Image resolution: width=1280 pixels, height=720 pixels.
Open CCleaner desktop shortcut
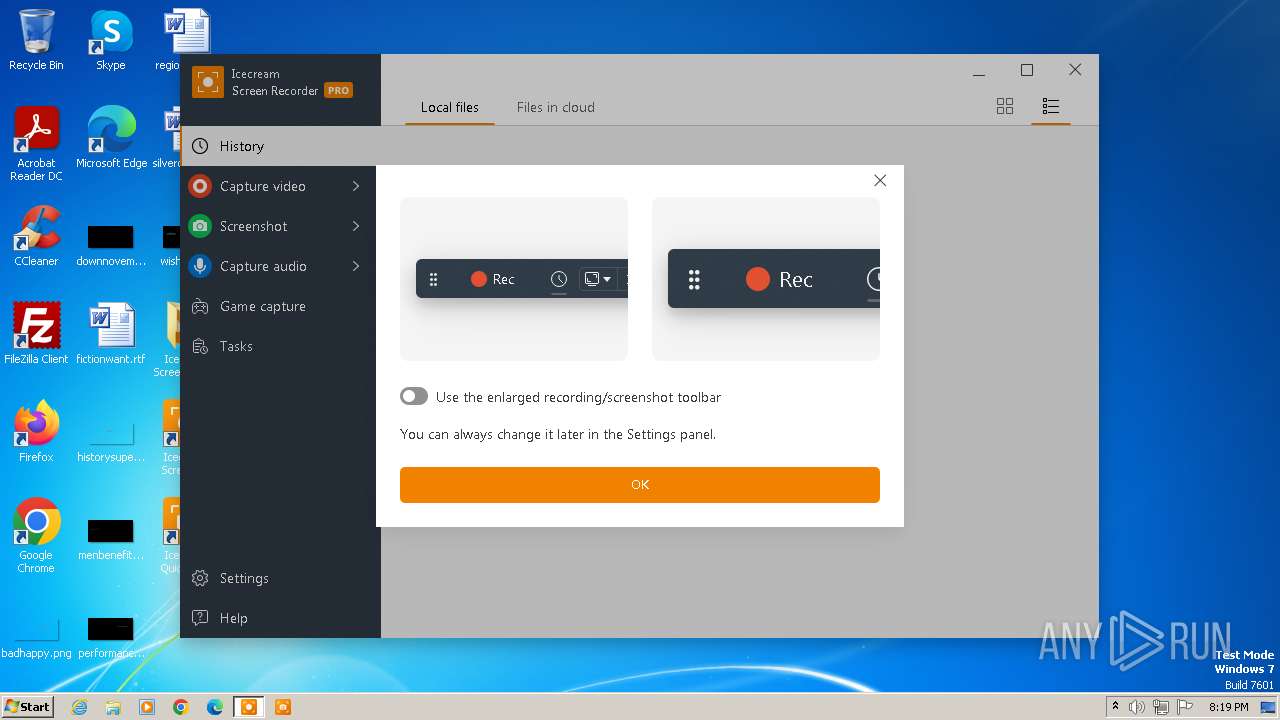click(36, 236)
